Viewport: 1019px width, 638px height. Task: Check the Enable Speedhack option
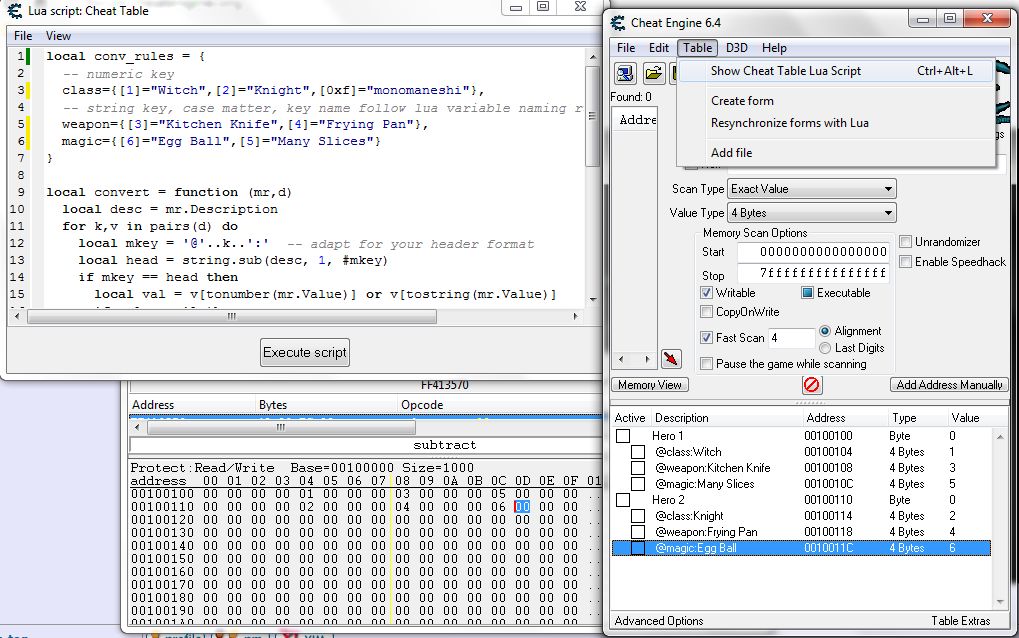pyautogui.click(x=905, y=262)
